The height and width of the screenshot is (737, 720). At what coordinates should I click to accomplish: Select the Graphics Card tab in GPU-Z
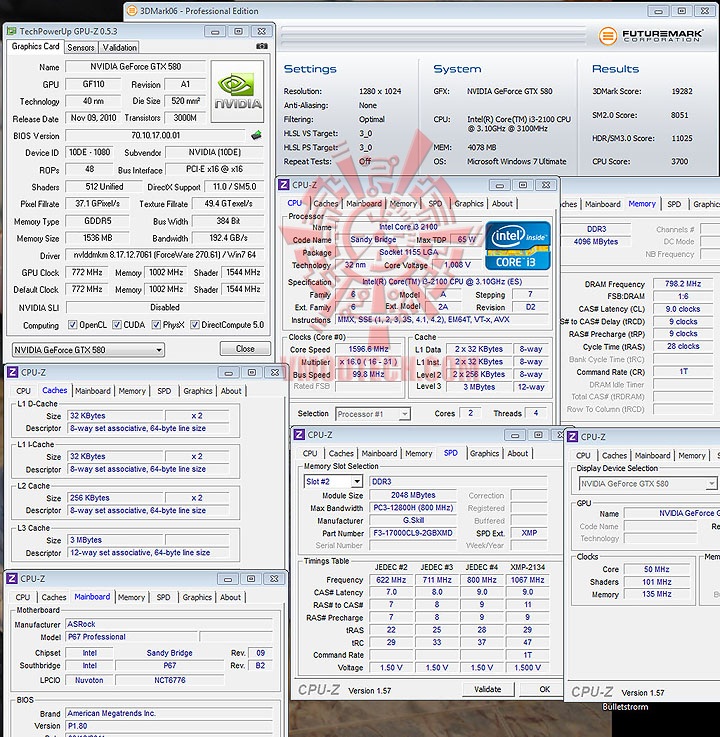point(35,46)
